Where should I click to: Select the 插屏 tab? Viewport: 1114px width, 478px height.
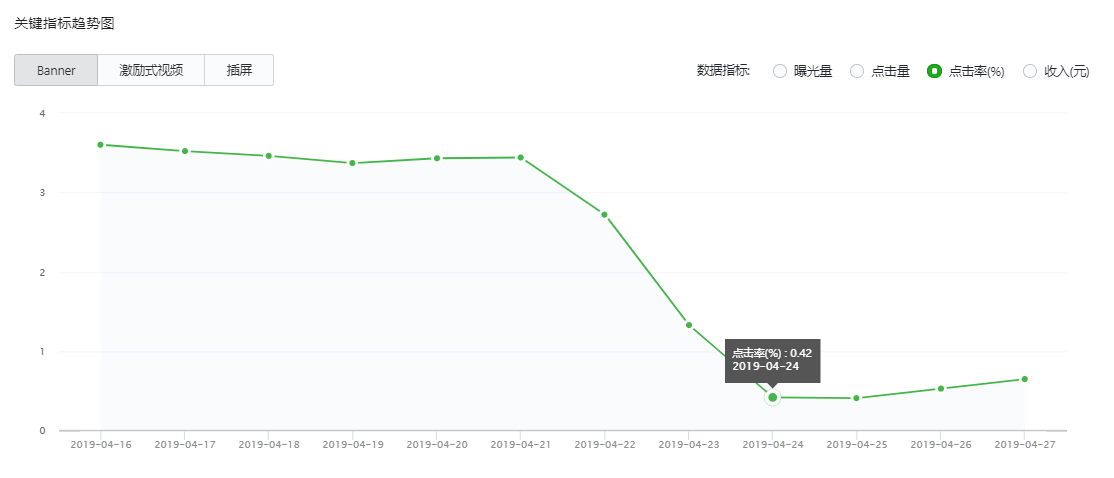pyautogui.click(x=239, y=70)
